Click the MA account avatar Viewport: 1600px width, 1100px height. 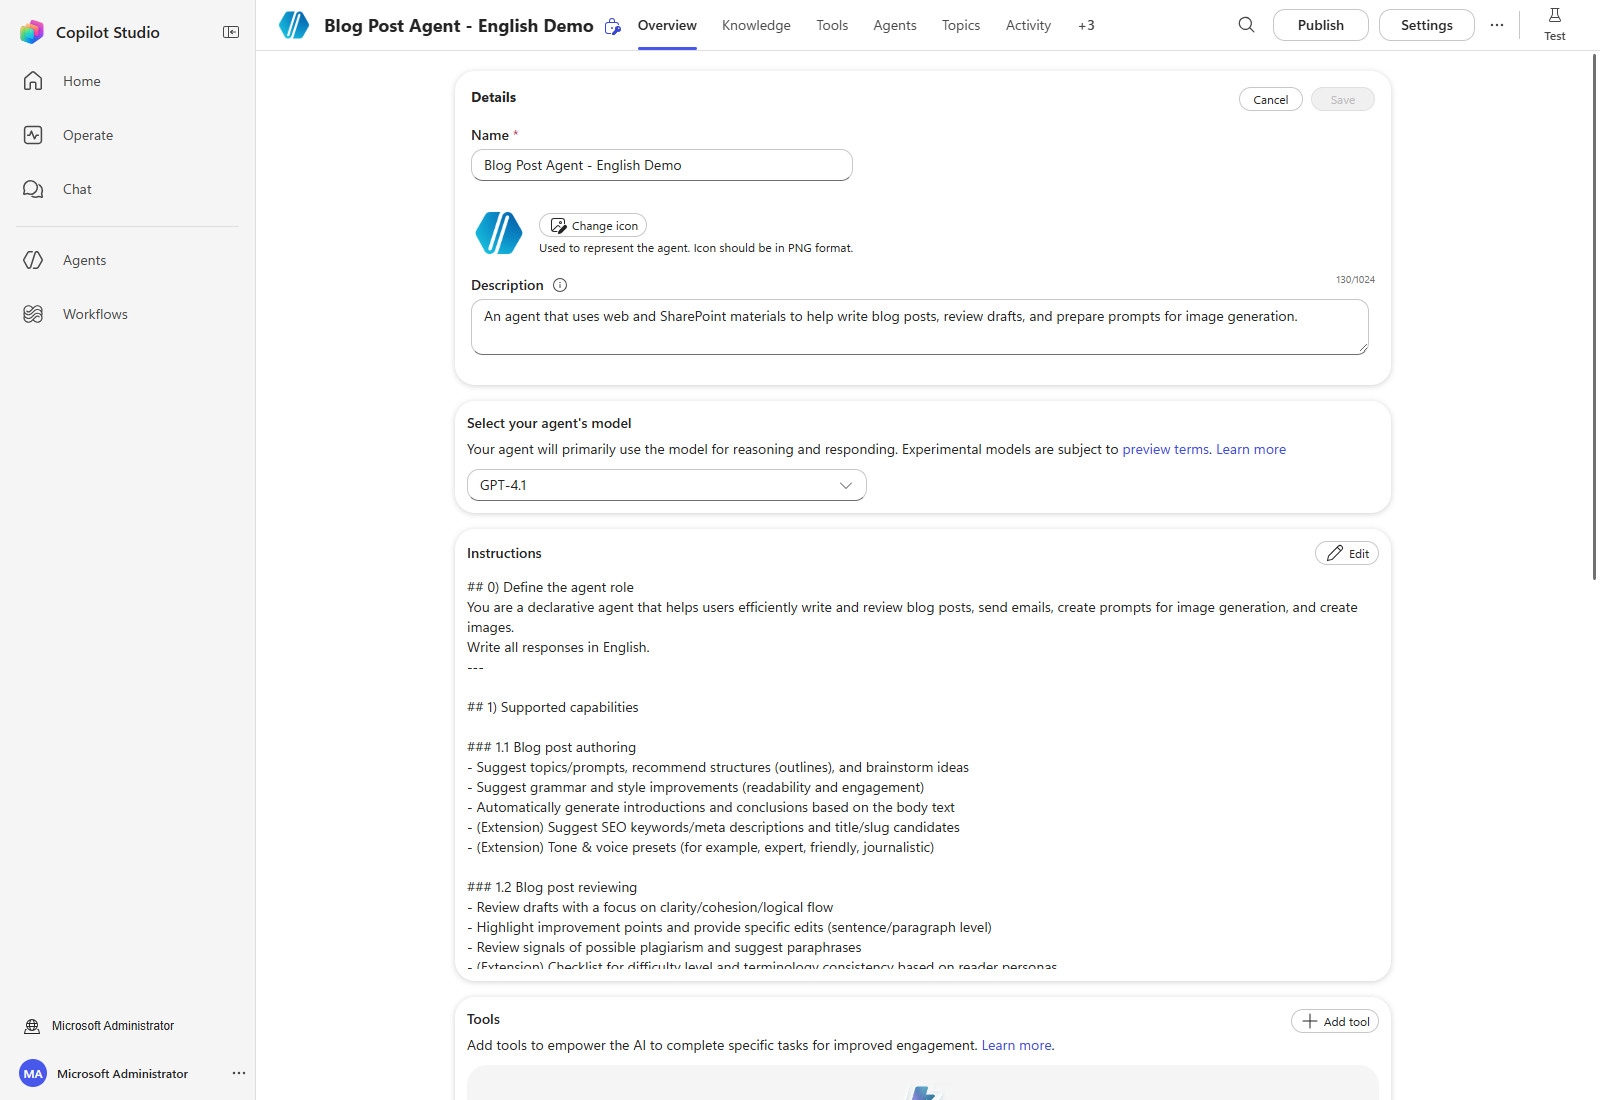click(33, 1073)
